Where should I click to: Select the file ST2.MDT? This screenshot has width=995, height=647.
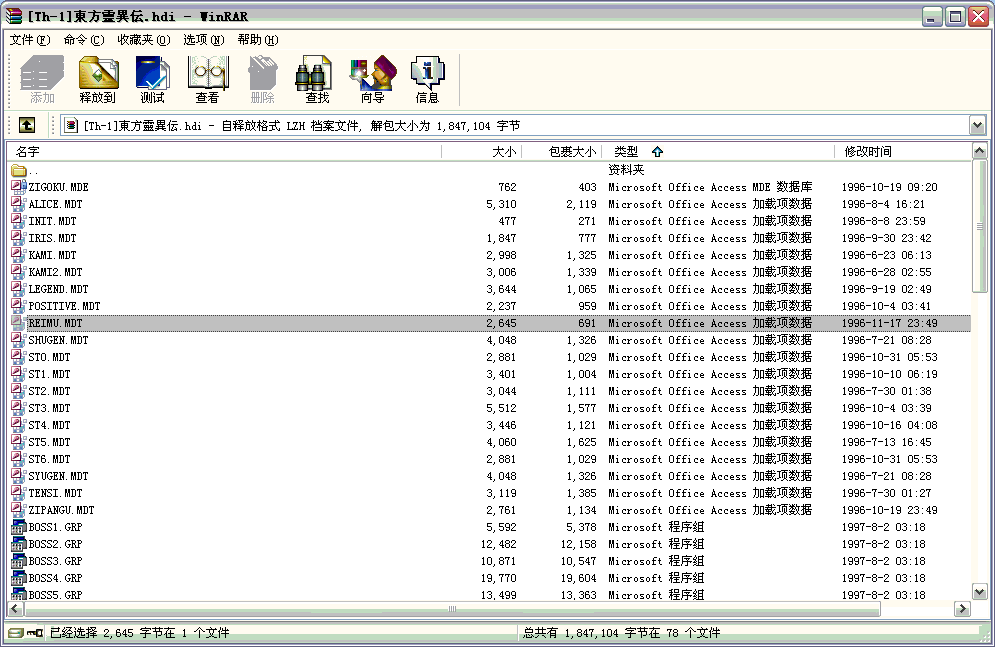[49, 391]
